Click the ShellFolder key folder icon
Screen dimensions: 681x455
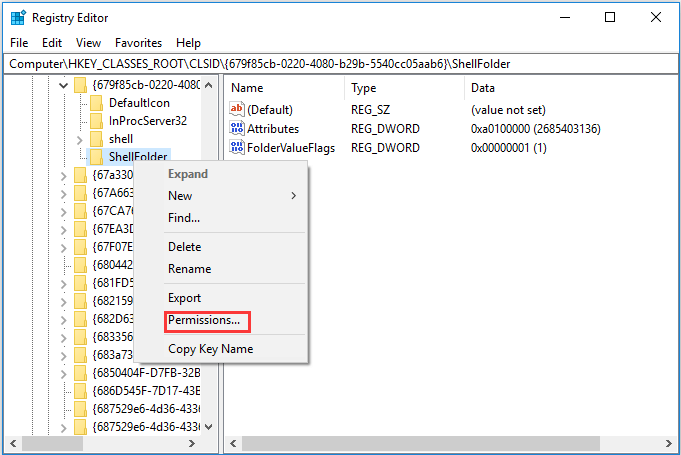tap(96, 157)
